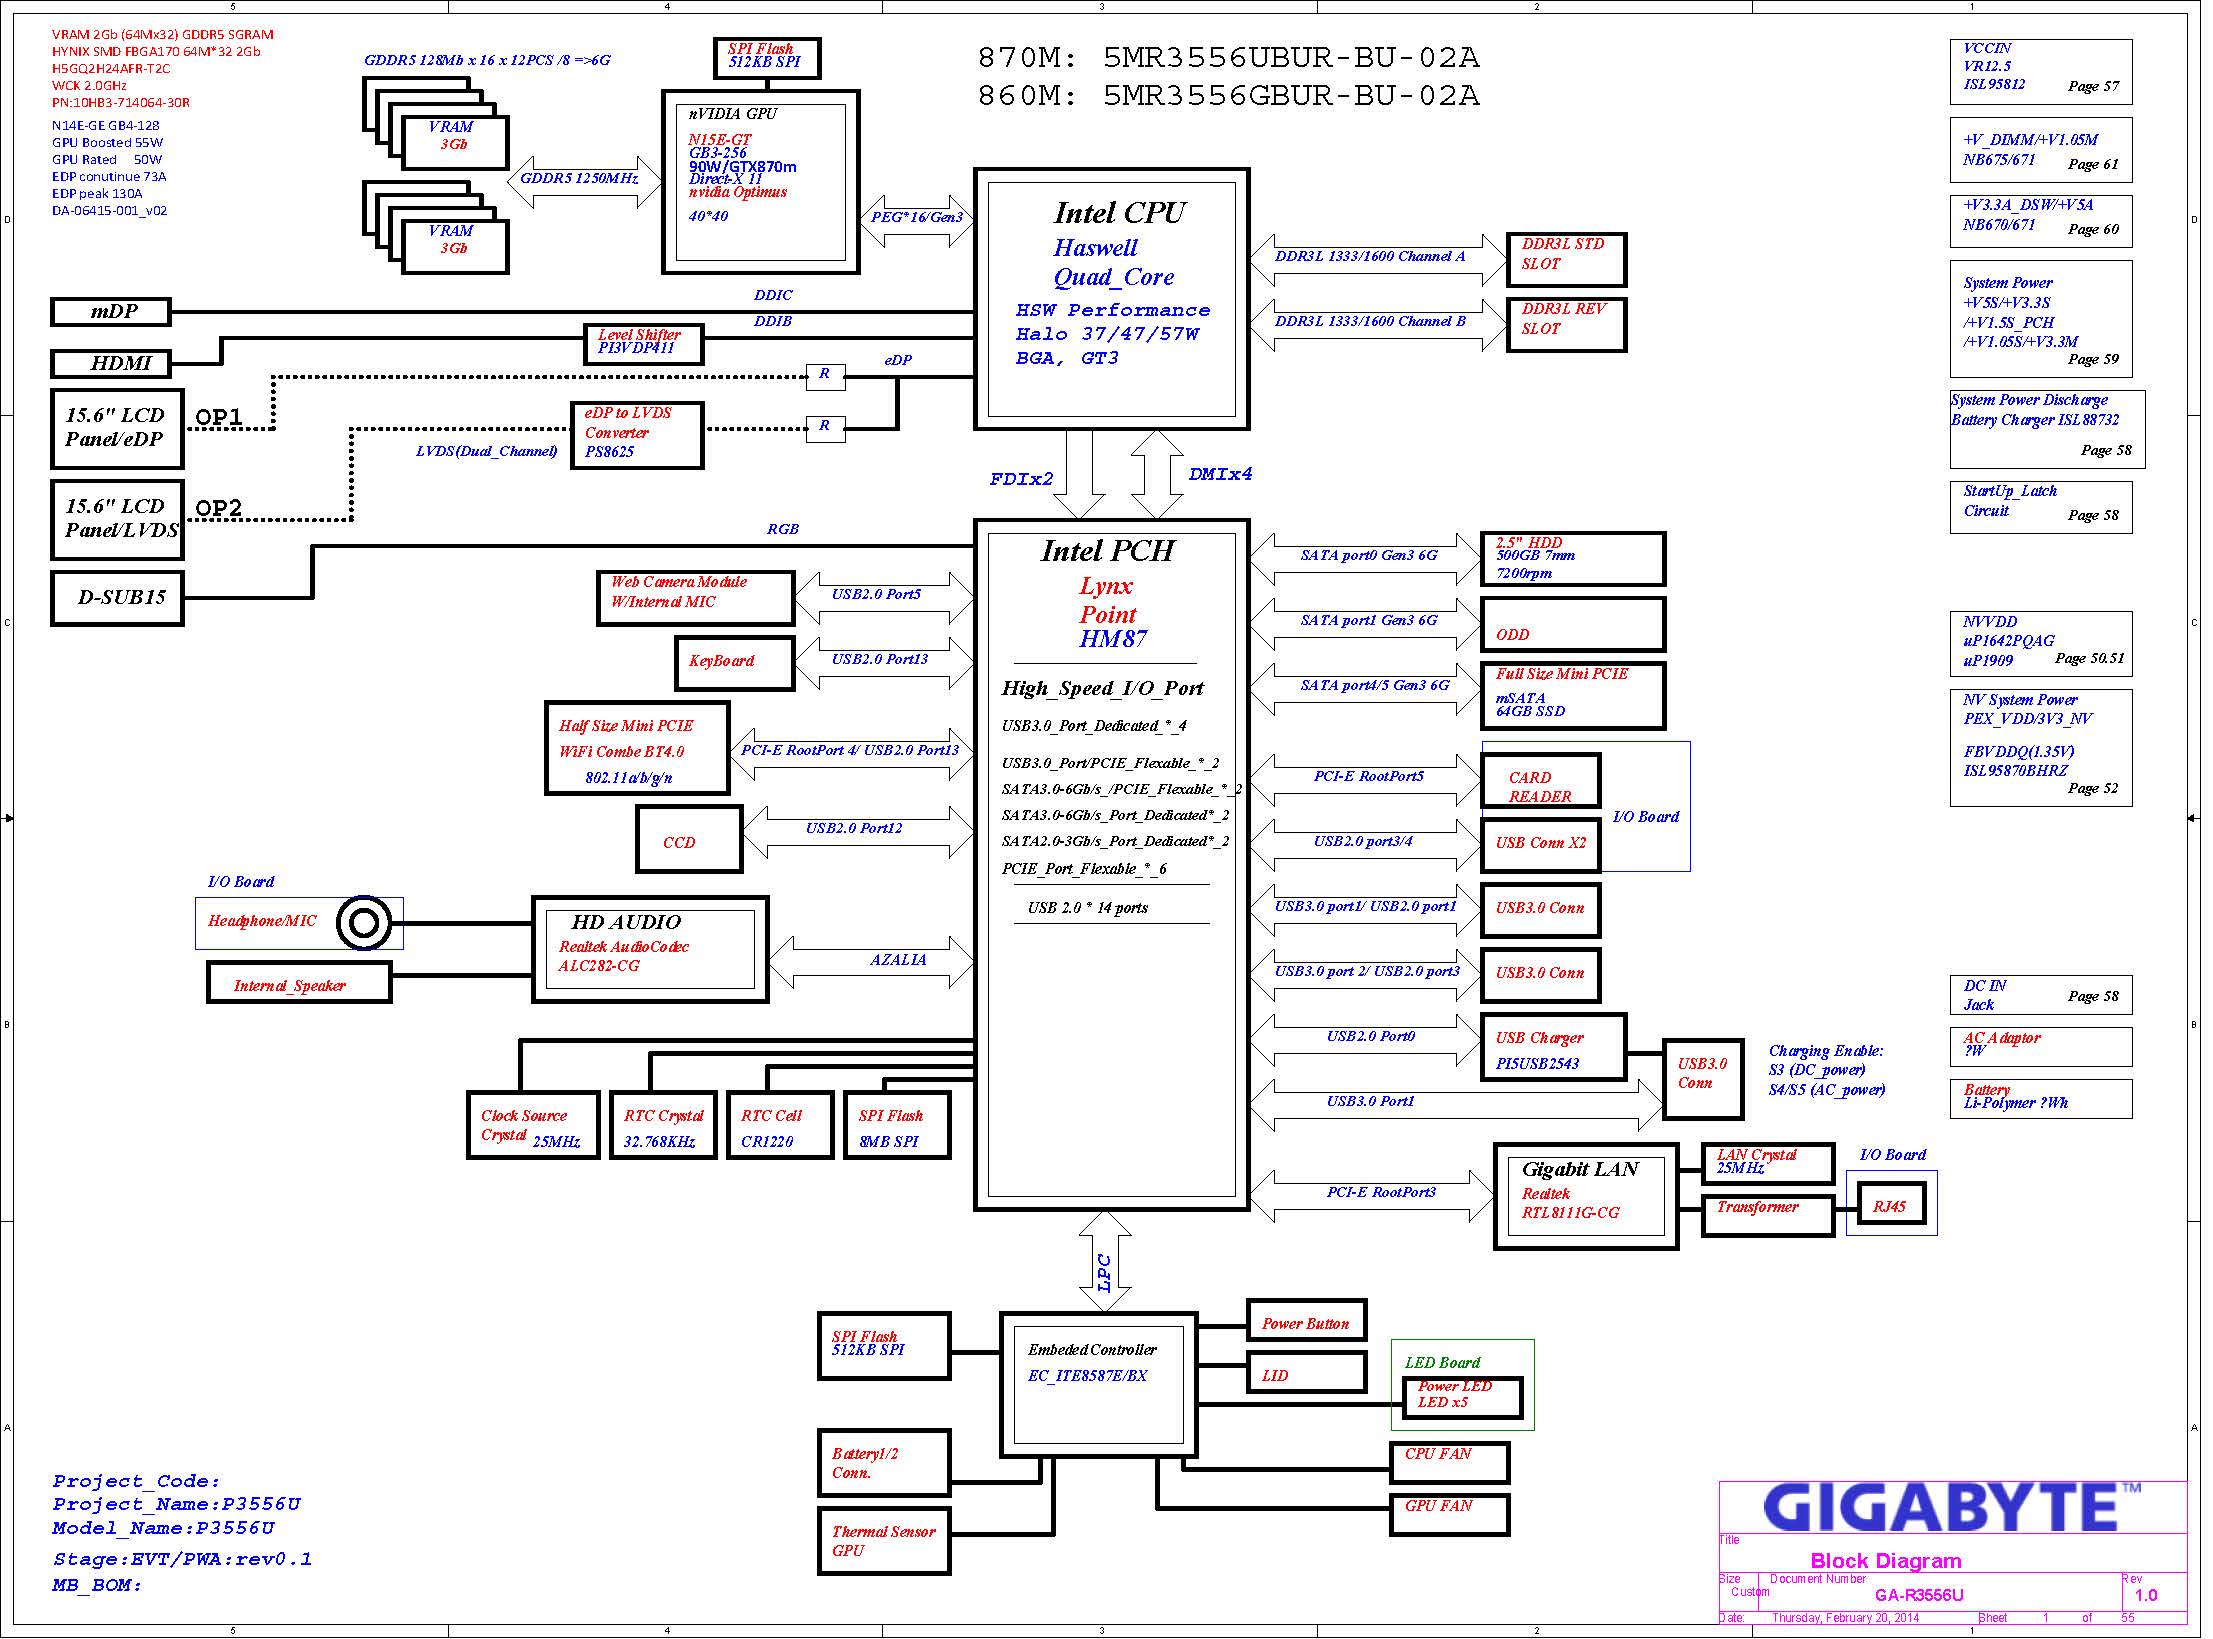
Task: Select the Block Diagram title text
Action: tap(1886, 1561)
